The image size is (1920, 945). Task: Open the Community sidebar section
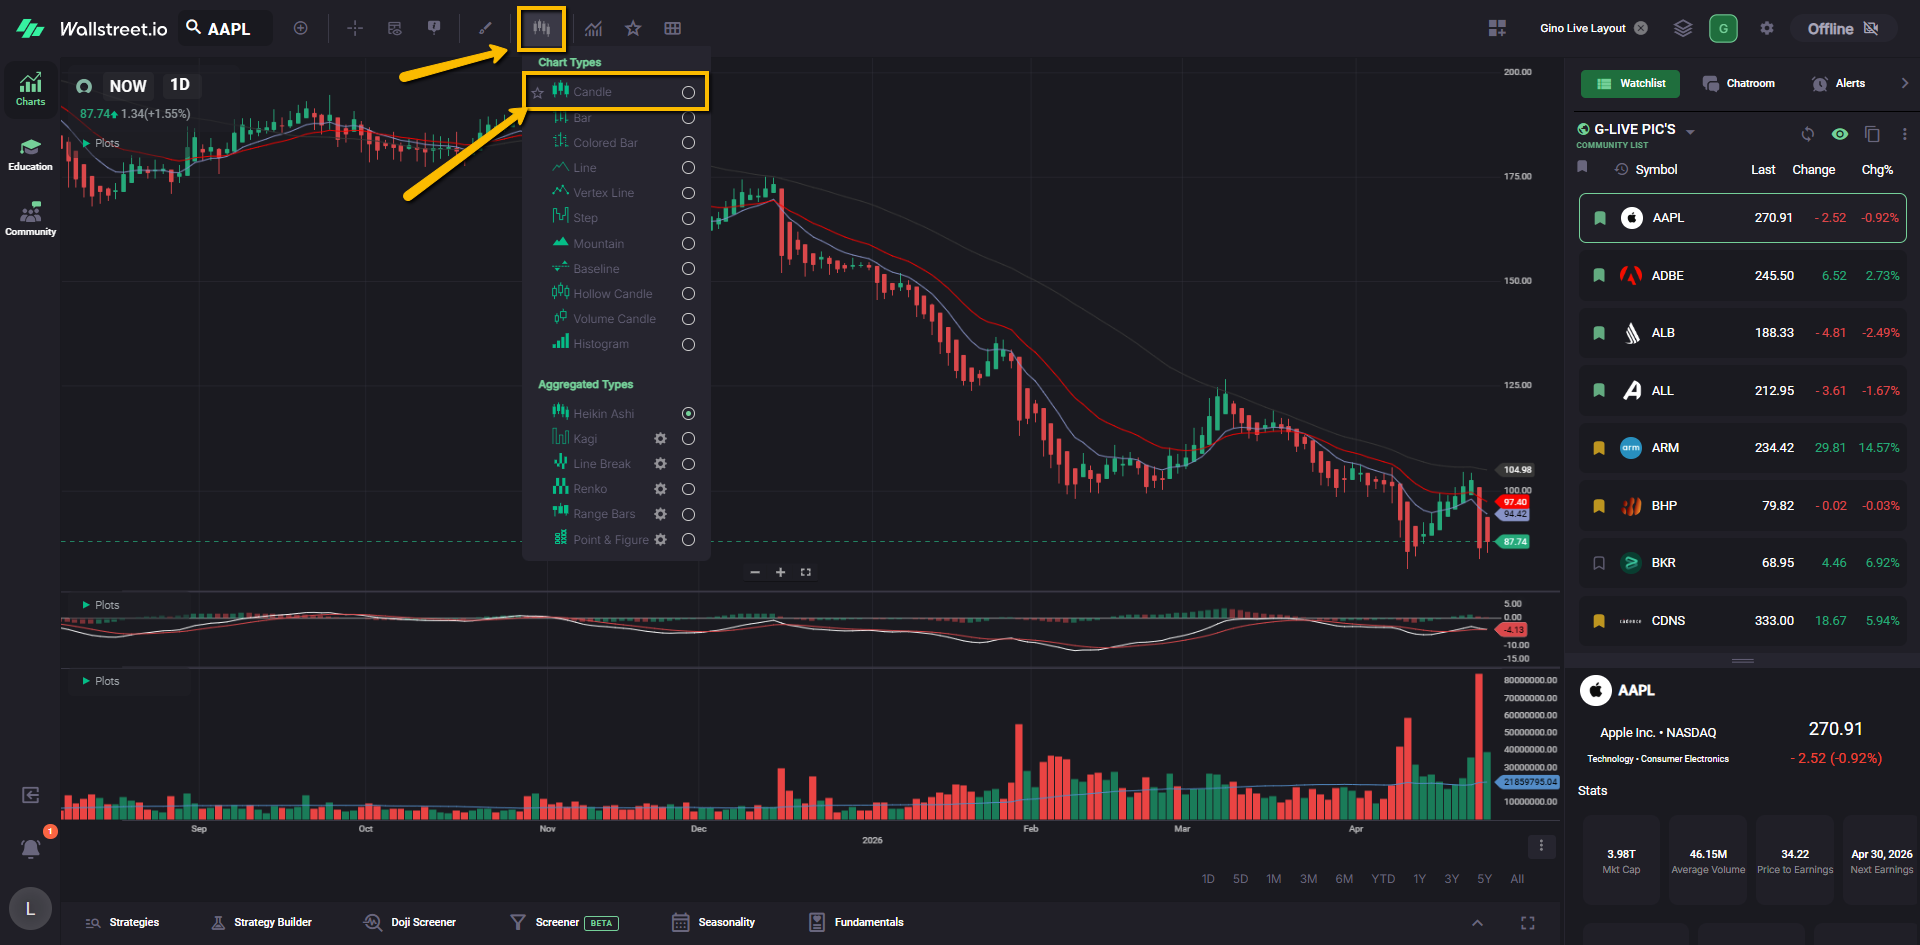click(x=30, y=219)
